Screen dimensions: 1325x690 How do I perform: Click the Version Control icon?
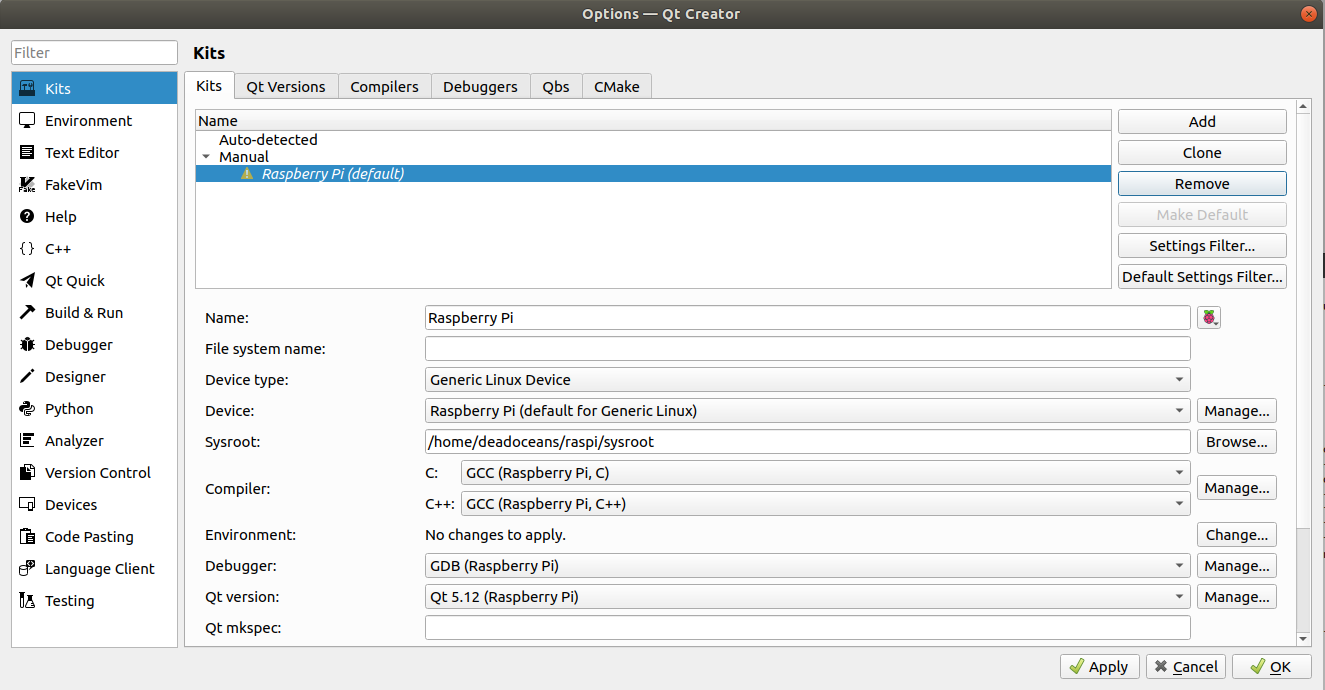pos(27,472)
